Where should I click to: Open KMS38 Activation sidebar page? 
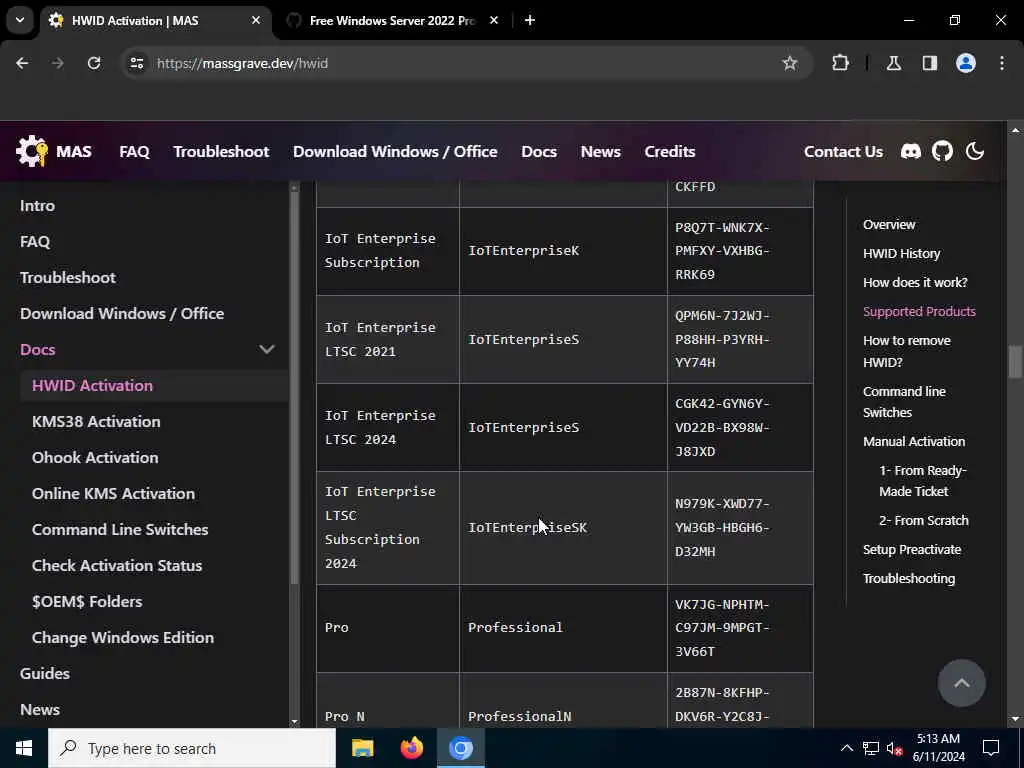pos(96,422)
